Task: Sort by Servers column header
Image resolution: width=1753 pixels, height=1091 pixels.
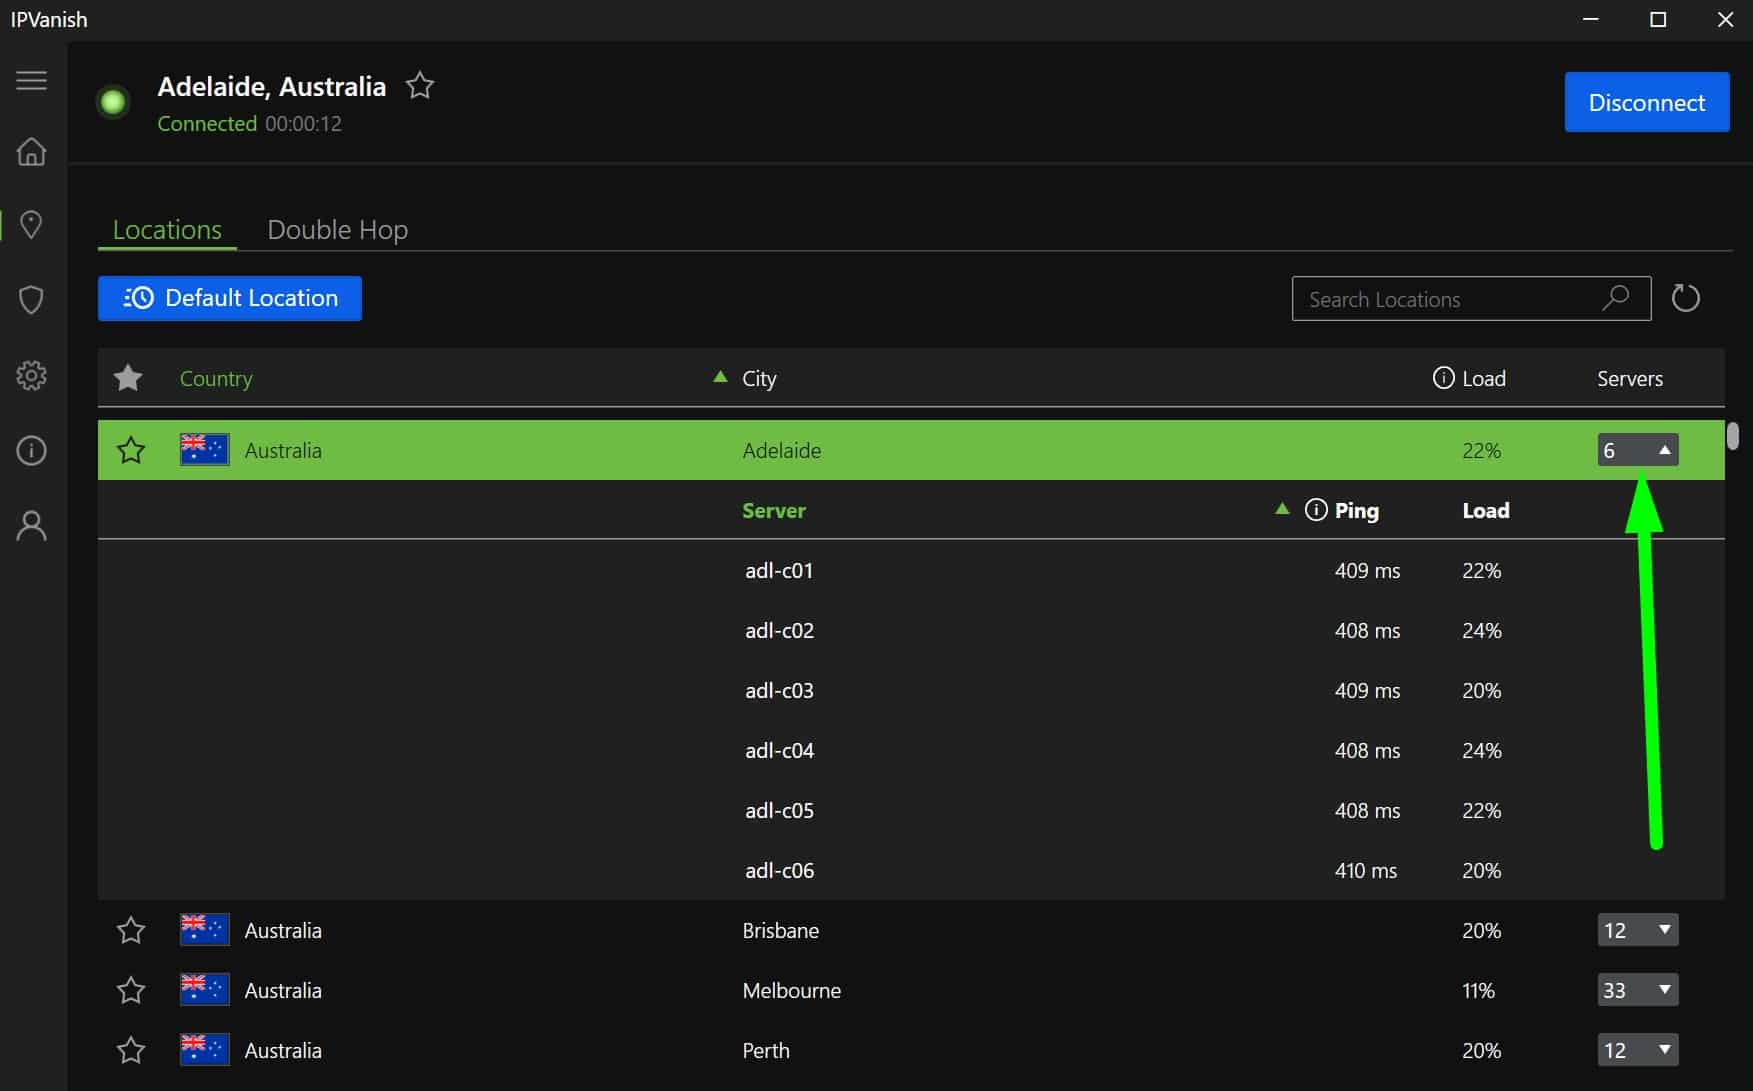Action: (1630, 378)
